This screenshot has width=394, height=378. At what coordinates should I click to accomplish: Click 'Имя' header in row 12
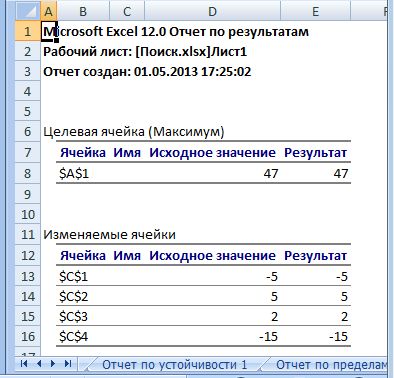coord(127,256)
